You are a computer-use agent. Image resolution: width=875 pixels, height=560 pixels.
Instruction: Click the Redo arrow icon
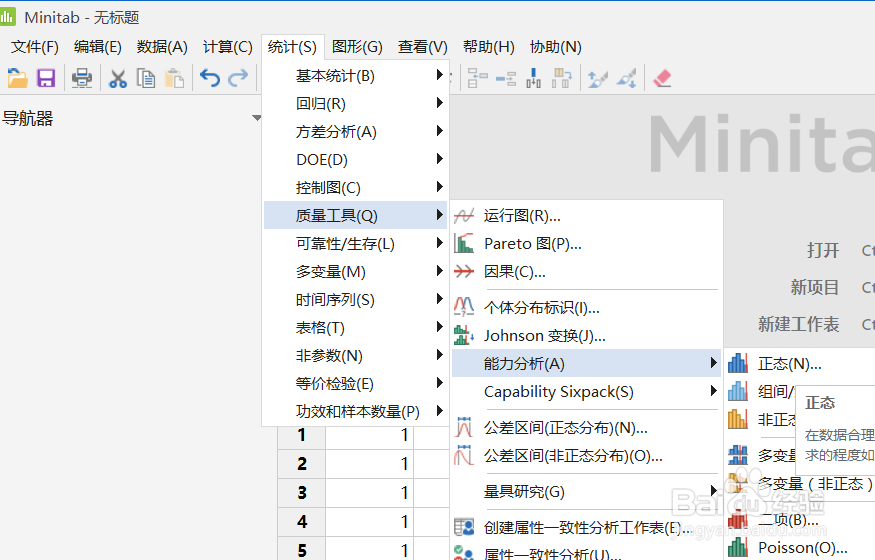pos(238,78)
